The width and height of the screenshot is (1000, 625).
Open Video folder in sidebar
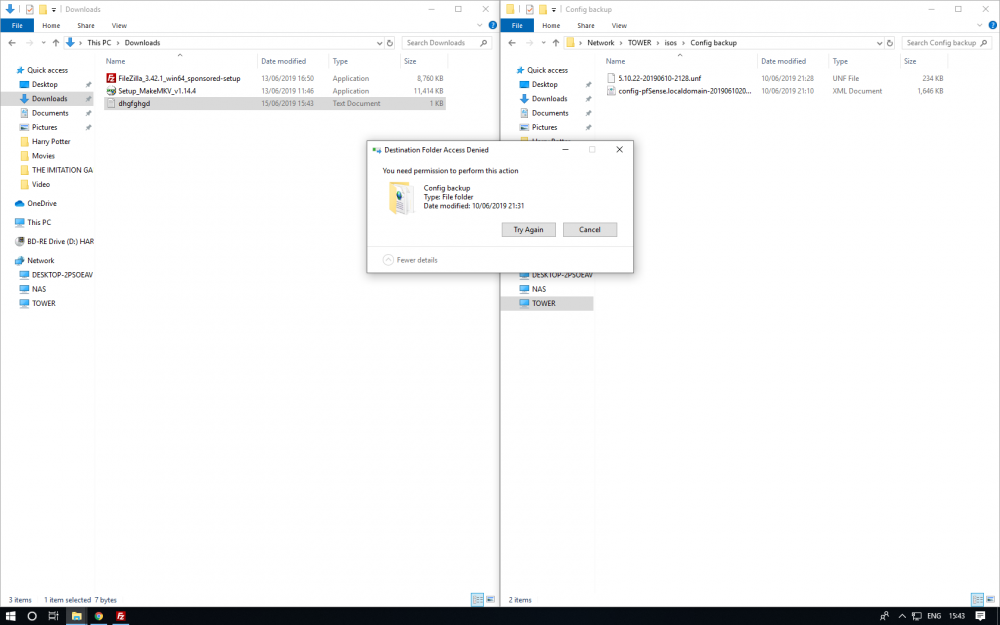click(x=41, y=184)
